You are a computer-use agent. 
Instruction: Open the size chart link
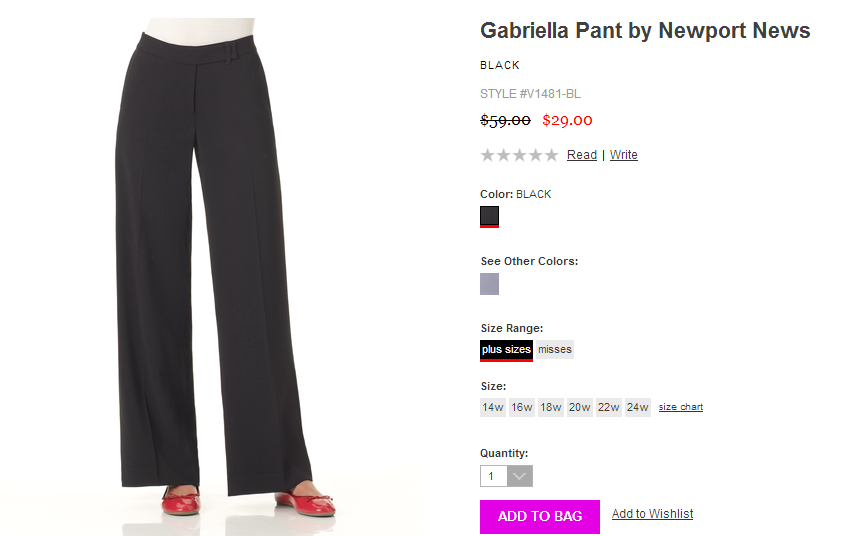pyautogui.click(x=680, y=407)
